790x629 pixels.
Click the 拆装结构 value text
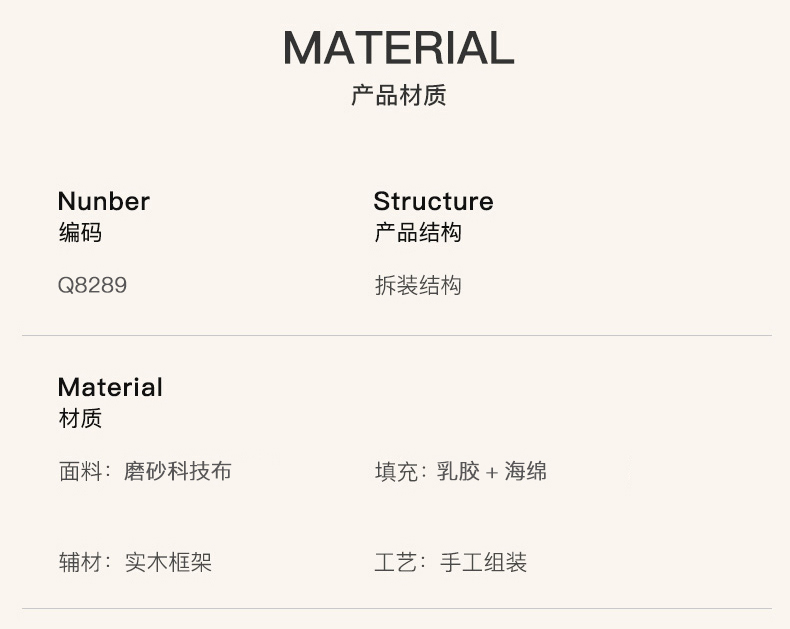pyautogui.click(x=418, y=286)
